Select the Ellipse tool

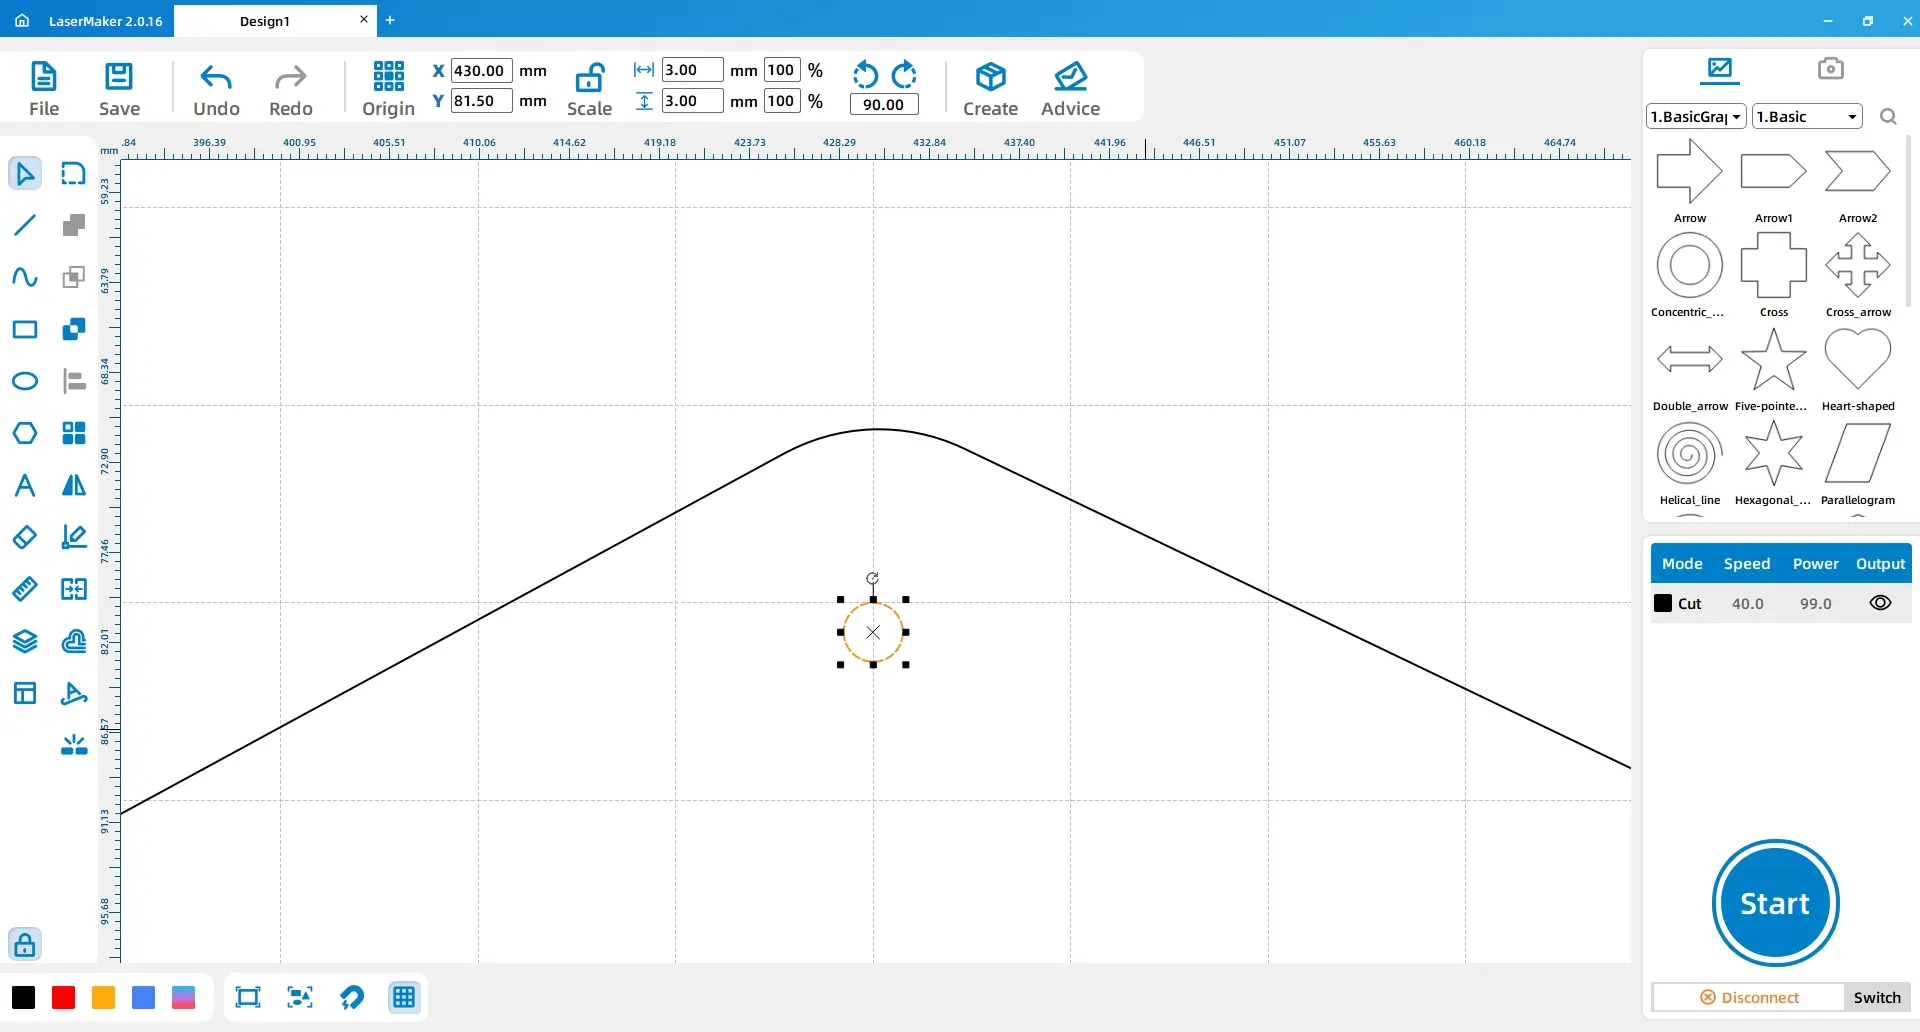(25, 381)
